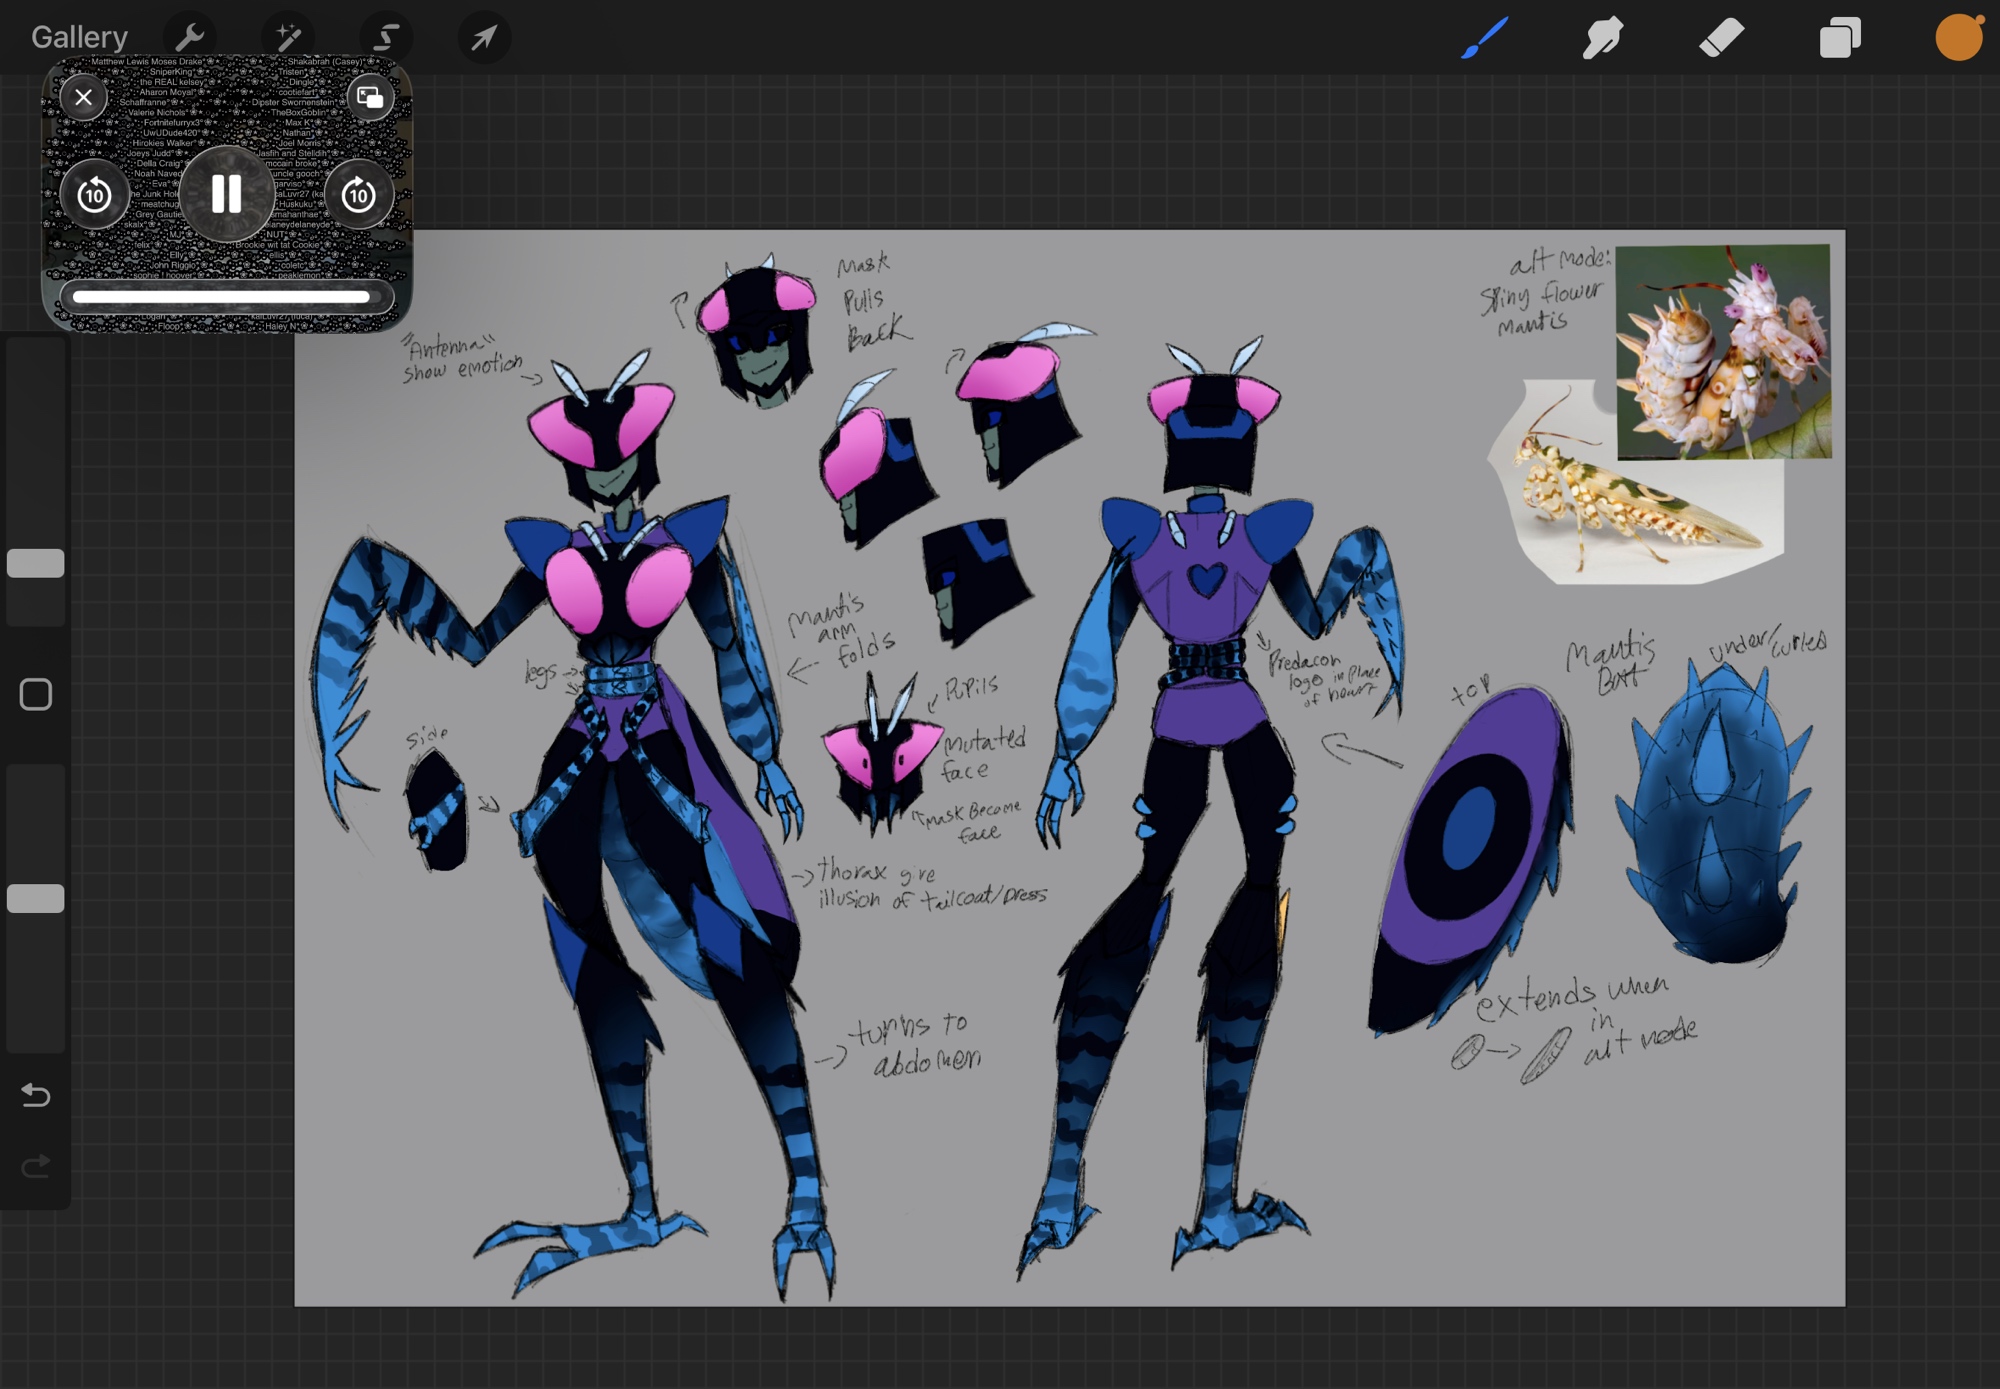Select the Smudge tool
The image size is (2000, 1389).
point(1602,37)
